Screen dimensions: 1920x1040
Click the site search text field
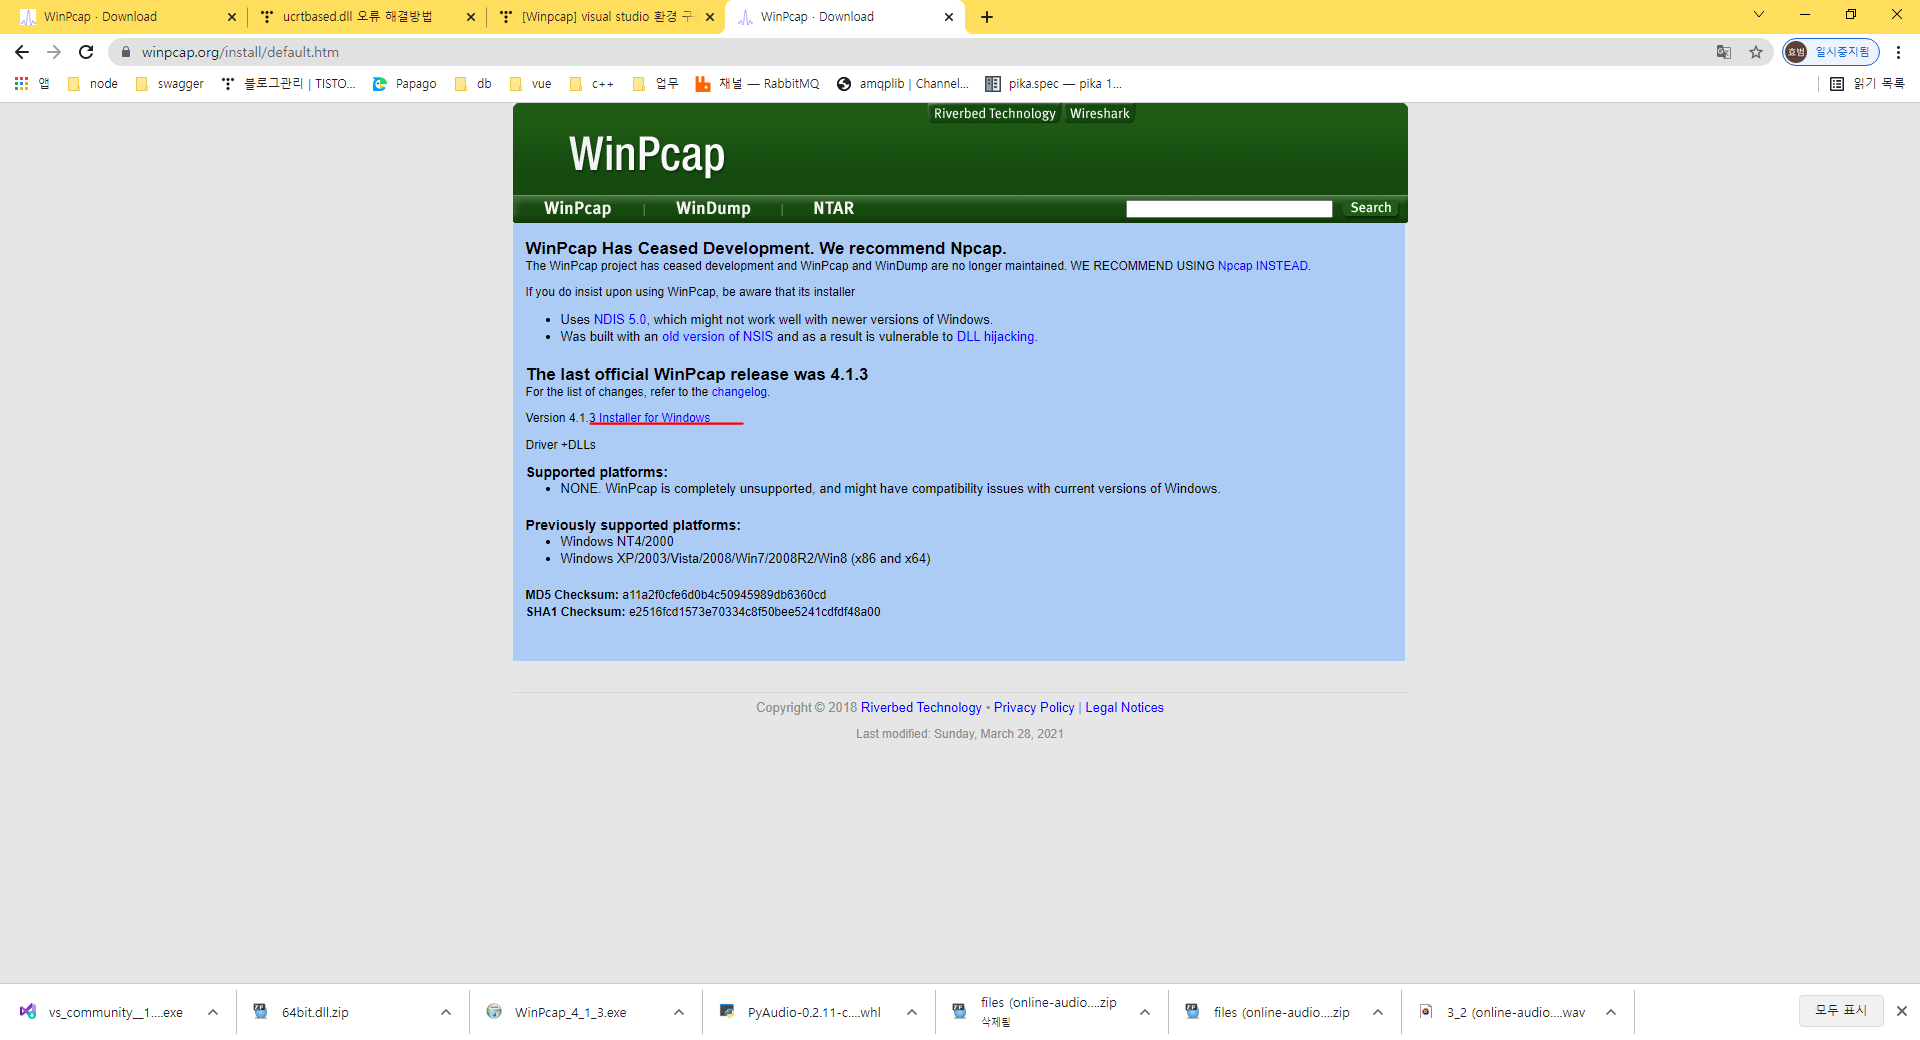coord(1229,208)
